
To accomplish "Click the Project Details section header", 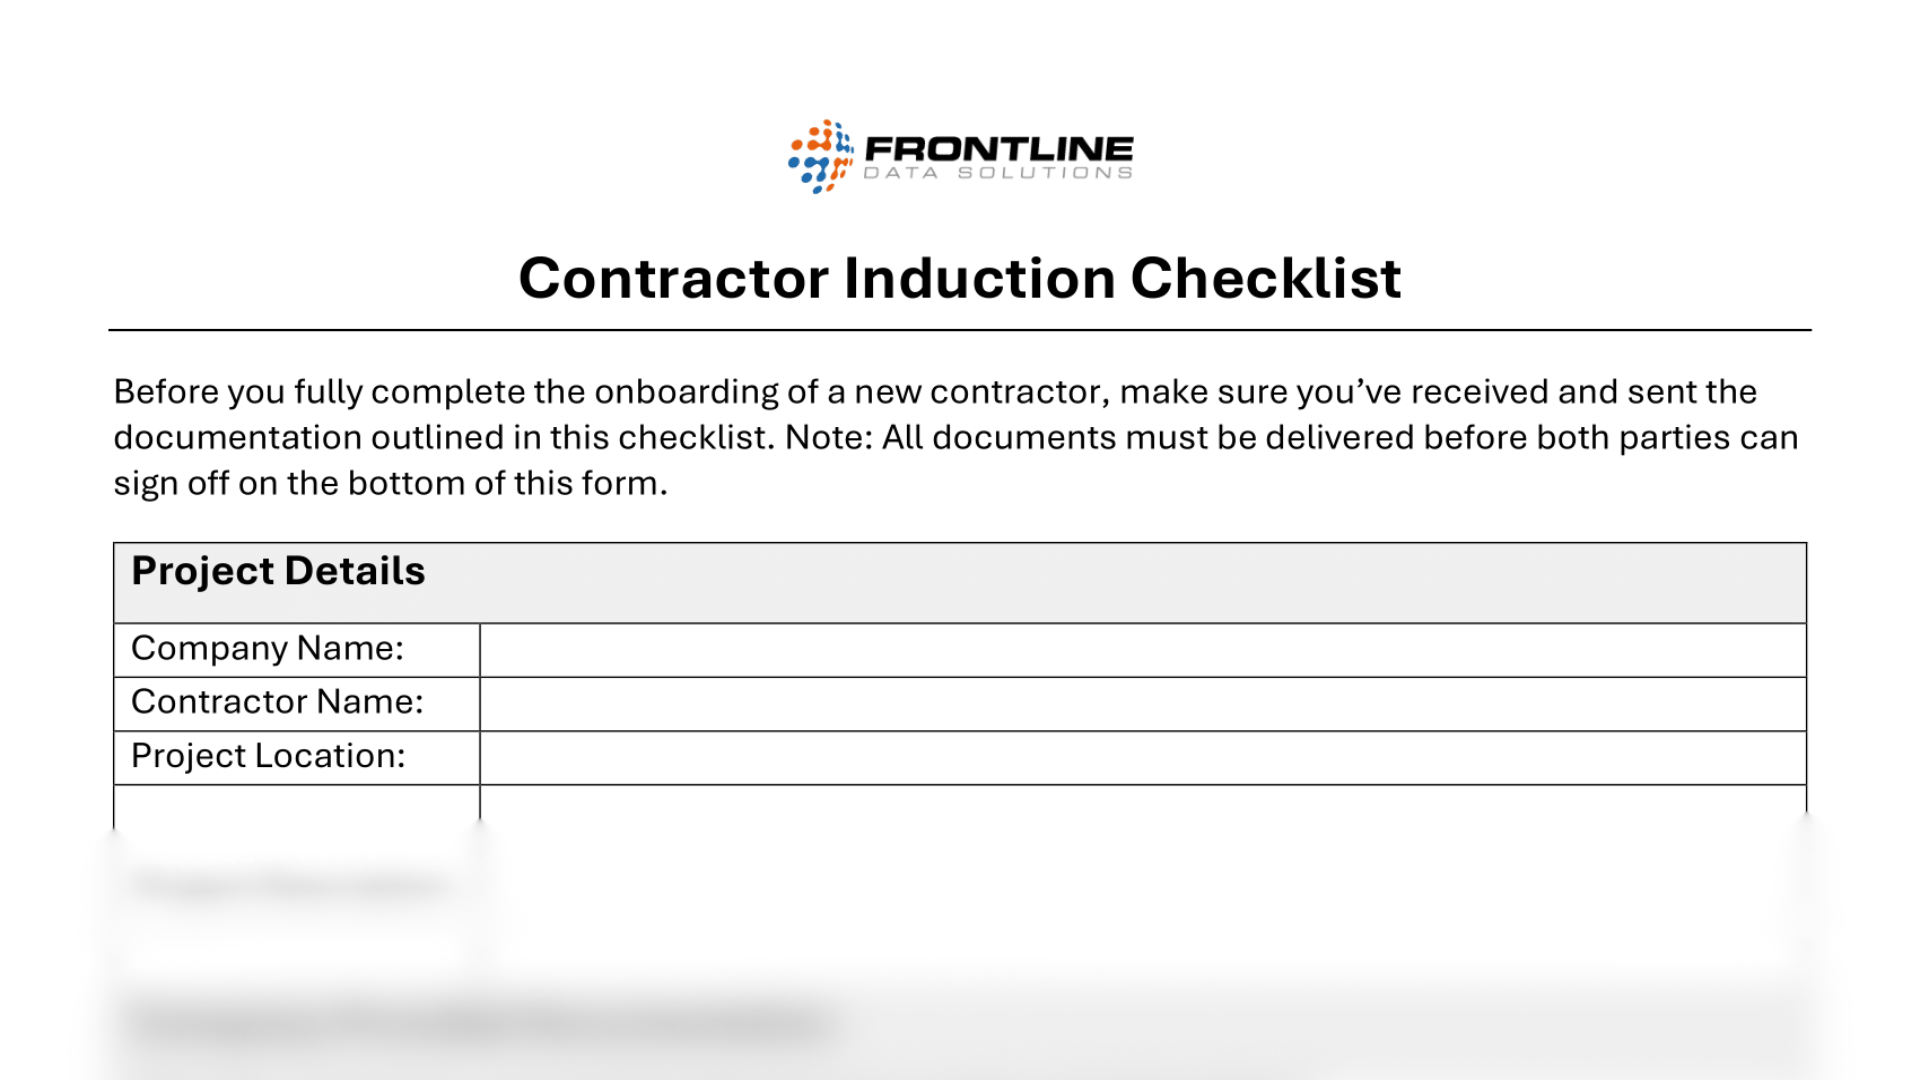I will coord(278,571).
